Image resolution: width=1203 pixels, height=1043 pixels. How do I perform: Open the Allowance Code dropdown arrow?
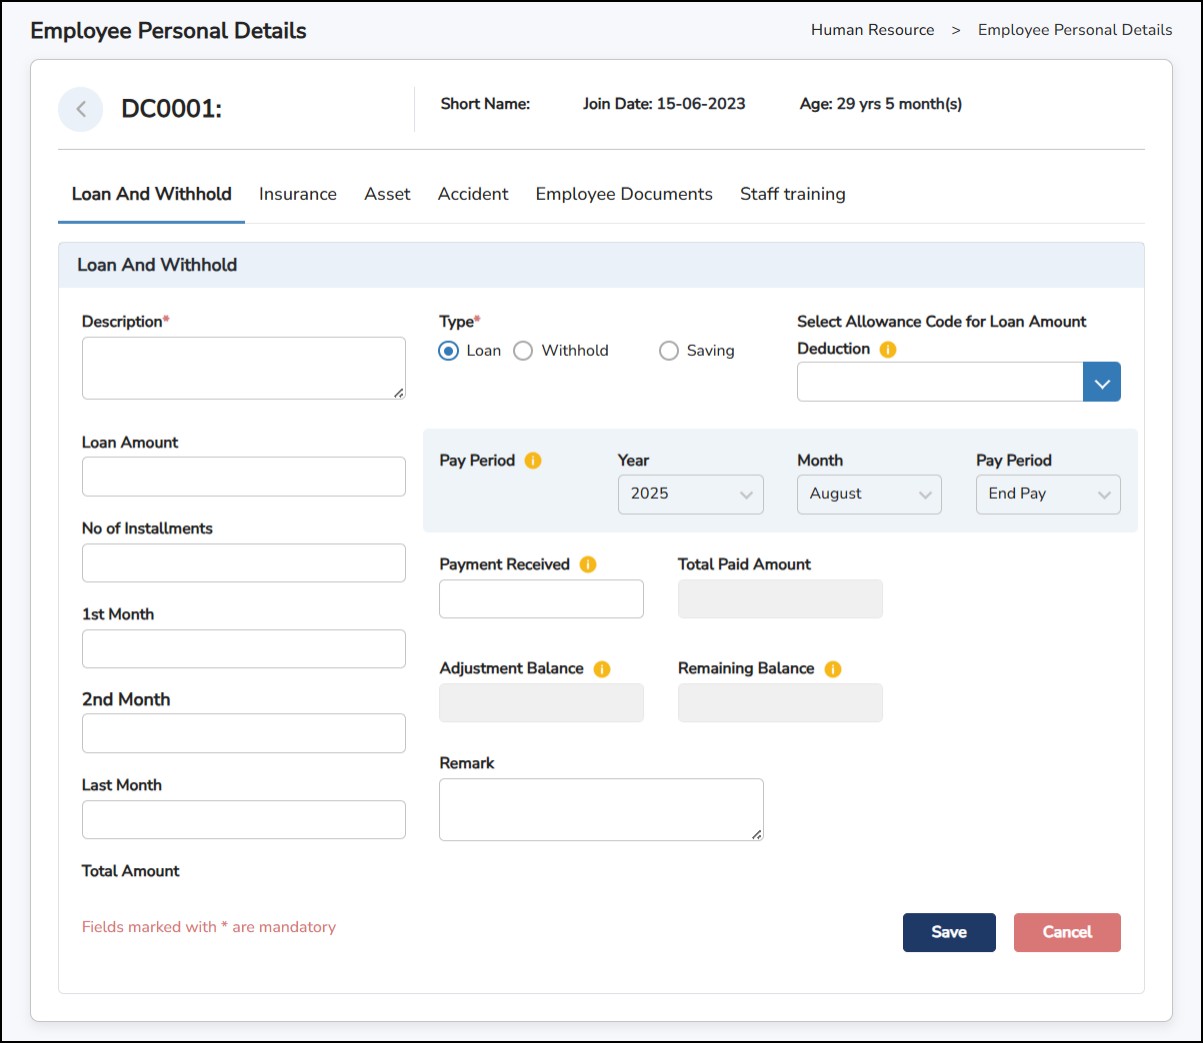[x=1101, y=382]
